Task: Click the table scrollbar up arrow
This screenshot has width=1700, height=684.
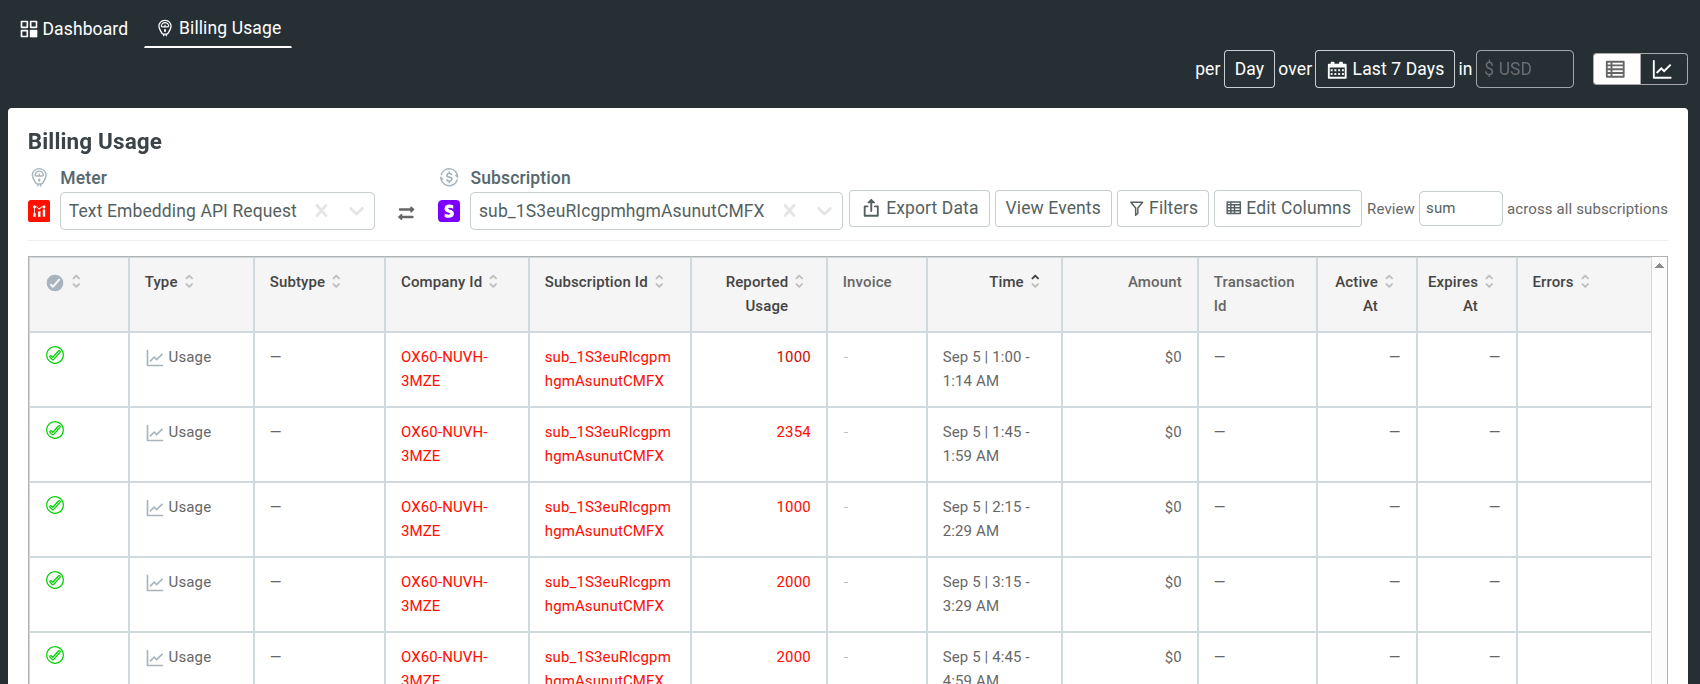Action: click(x=1659, y=265)
